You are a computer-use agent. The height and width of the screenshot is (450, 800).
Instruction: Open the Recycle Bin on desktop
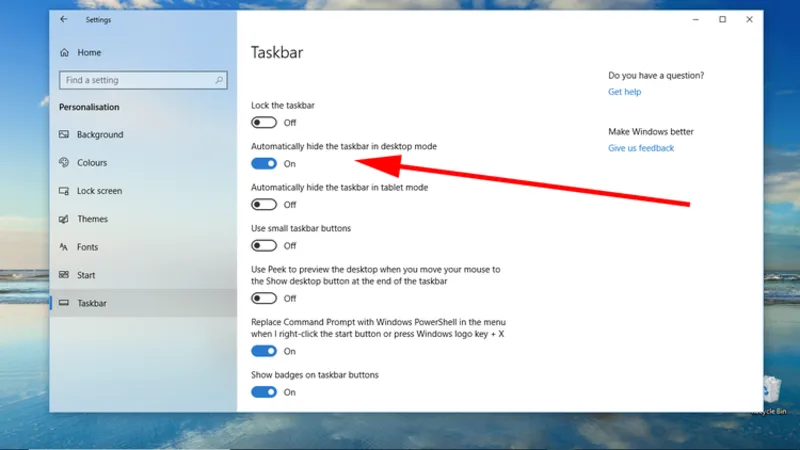coord(770,394)
